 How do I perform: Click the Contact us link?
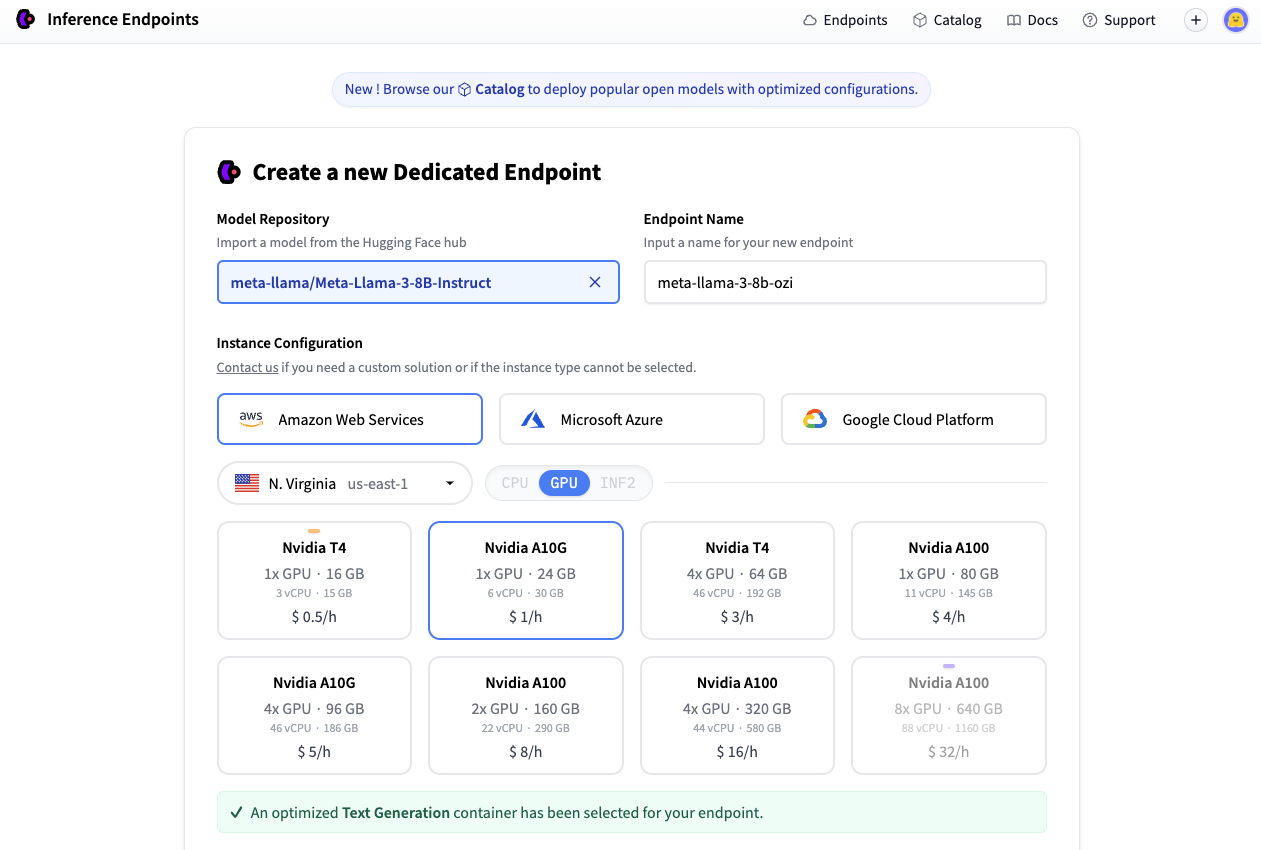(x=247, y=367)
